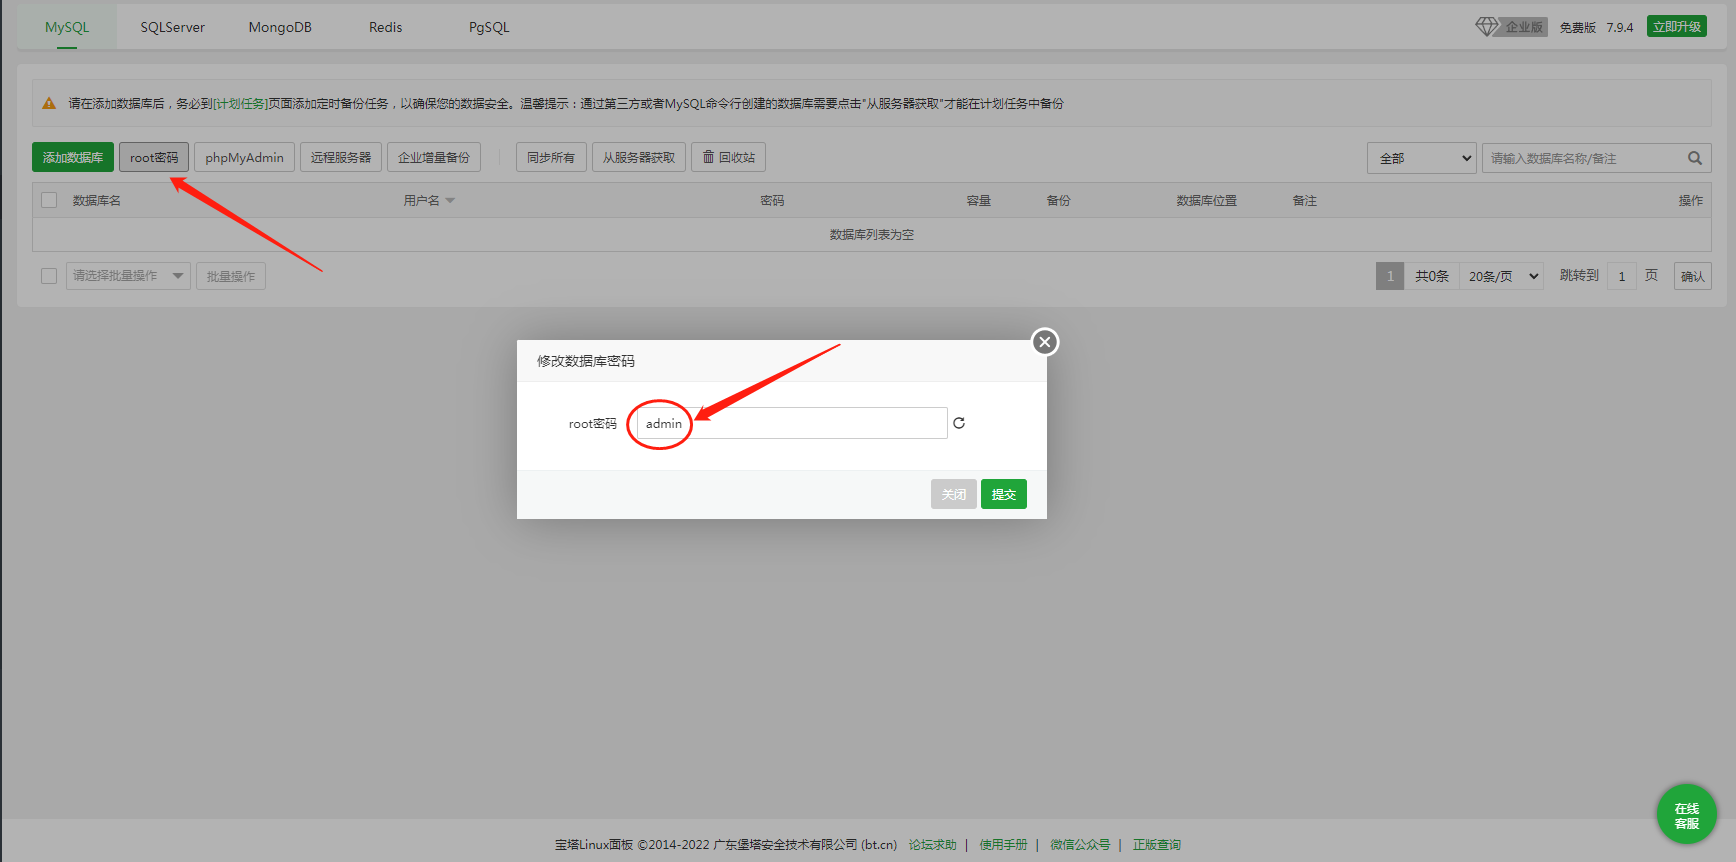This screenshot has width=1736, height=862.
Task: Open the 正版查询 footer link
Action: click(x=1157, y=845)
